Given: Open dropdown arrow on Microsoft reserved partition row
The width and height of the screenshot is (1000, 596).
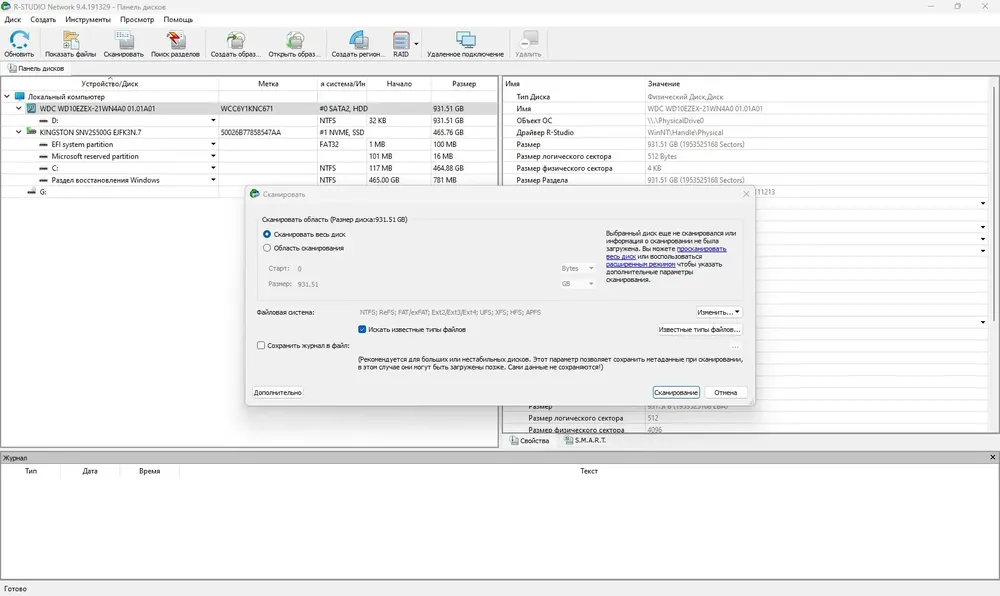Looking at the screenshot, I should 213,156.
